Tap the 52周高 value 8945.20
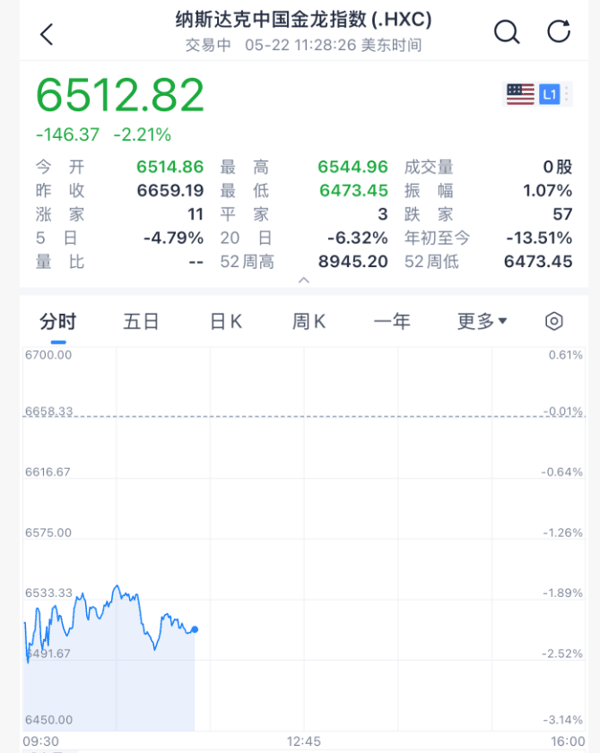Viewport: 600px width, 753px height. click(x=353, y=262)
